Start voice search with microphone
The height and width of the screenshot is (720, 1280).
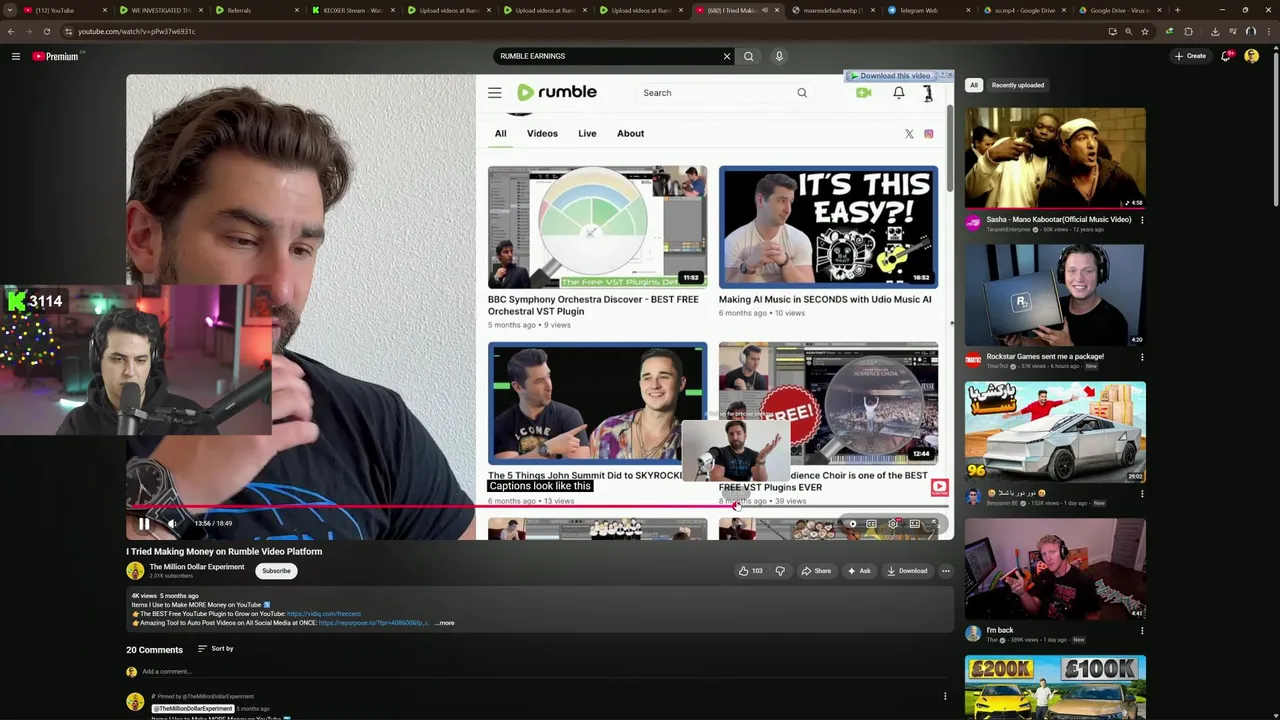click(779, 56)
